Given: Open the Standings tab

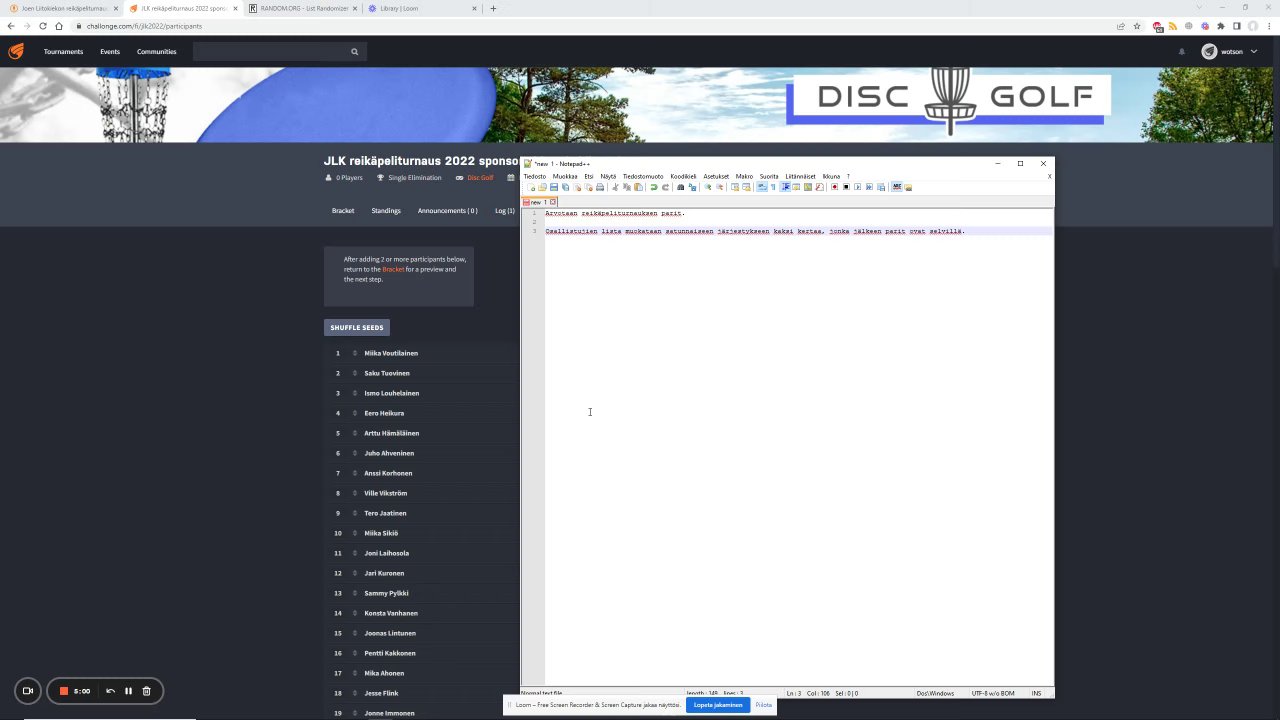Looking at the screenshot, I should 386,211.
